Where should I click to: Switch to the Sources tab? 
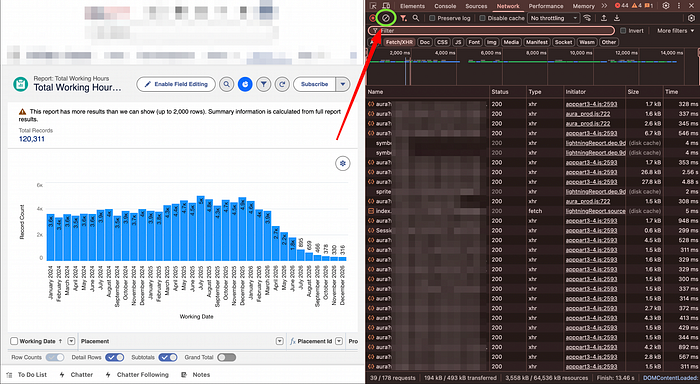(476, 6)
